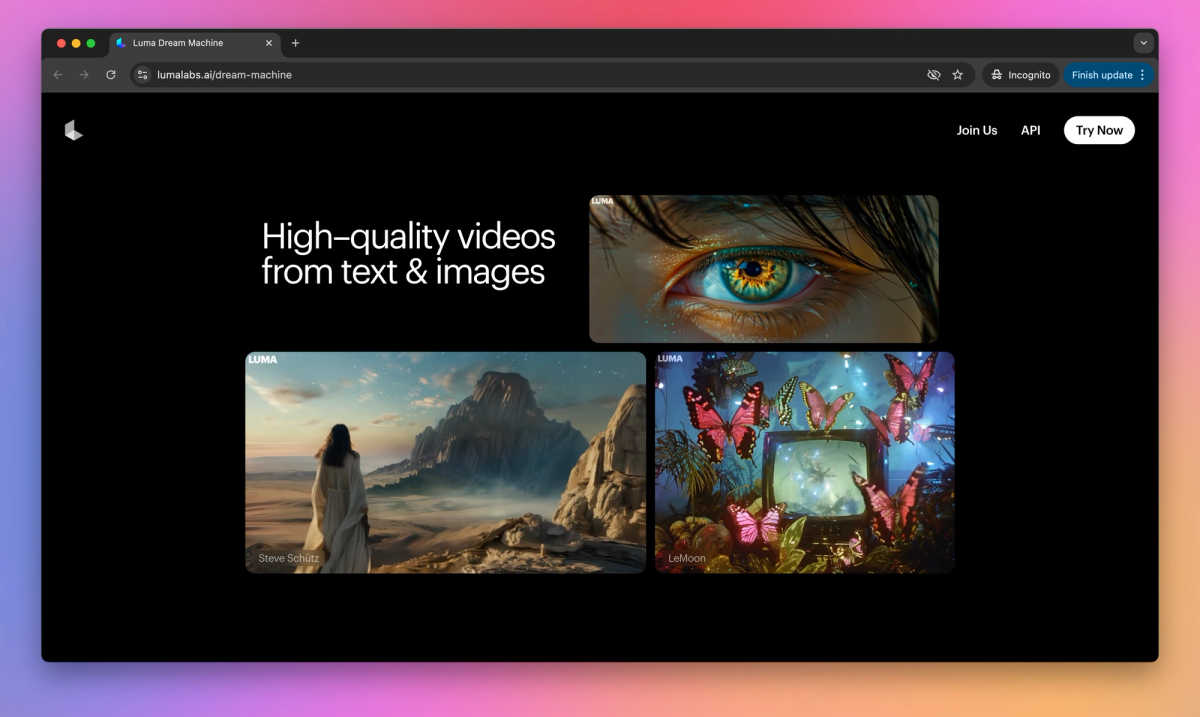The width and height of the screenshot is (1200, 717).
Task: Click the tracking protection eye icon
Action: pos(934,75)
